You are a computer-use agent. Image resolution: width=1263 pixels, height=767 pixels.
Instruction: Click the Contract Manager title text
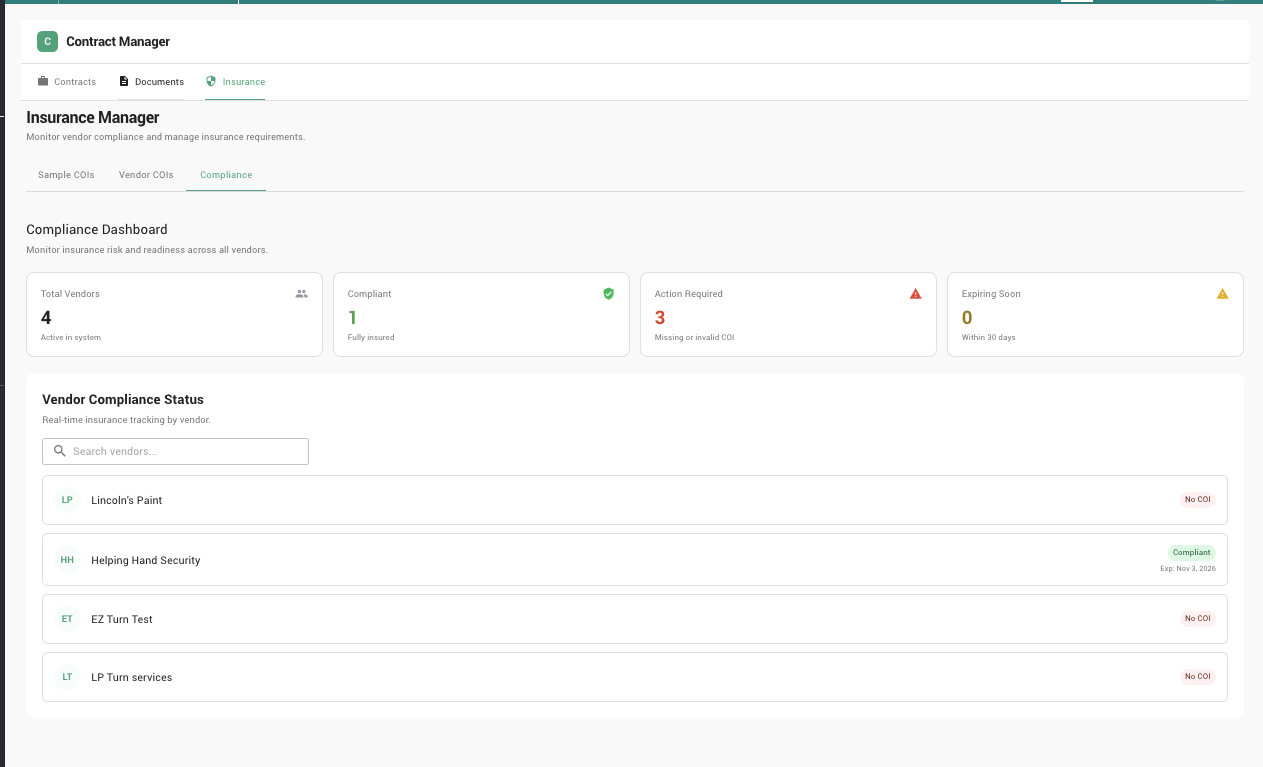point(118,42)
